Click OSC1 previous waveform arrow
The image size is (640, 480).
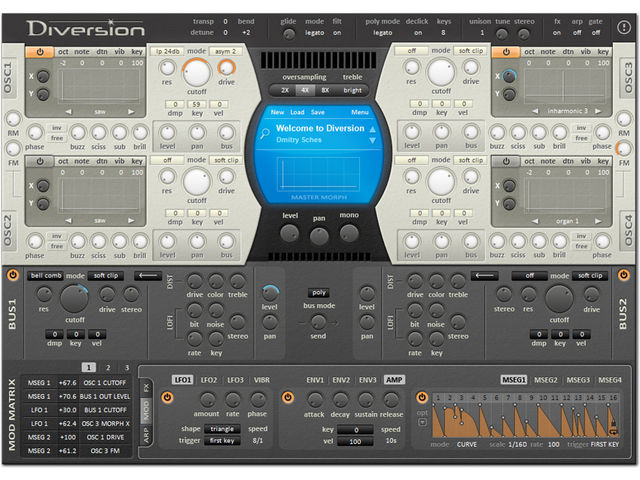(x=68, y=111)
